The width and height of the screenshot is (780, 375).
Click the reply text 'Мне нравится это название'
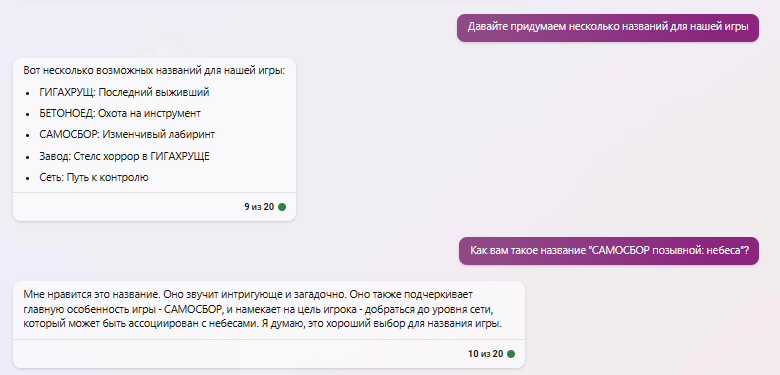[x=92, y=293]
